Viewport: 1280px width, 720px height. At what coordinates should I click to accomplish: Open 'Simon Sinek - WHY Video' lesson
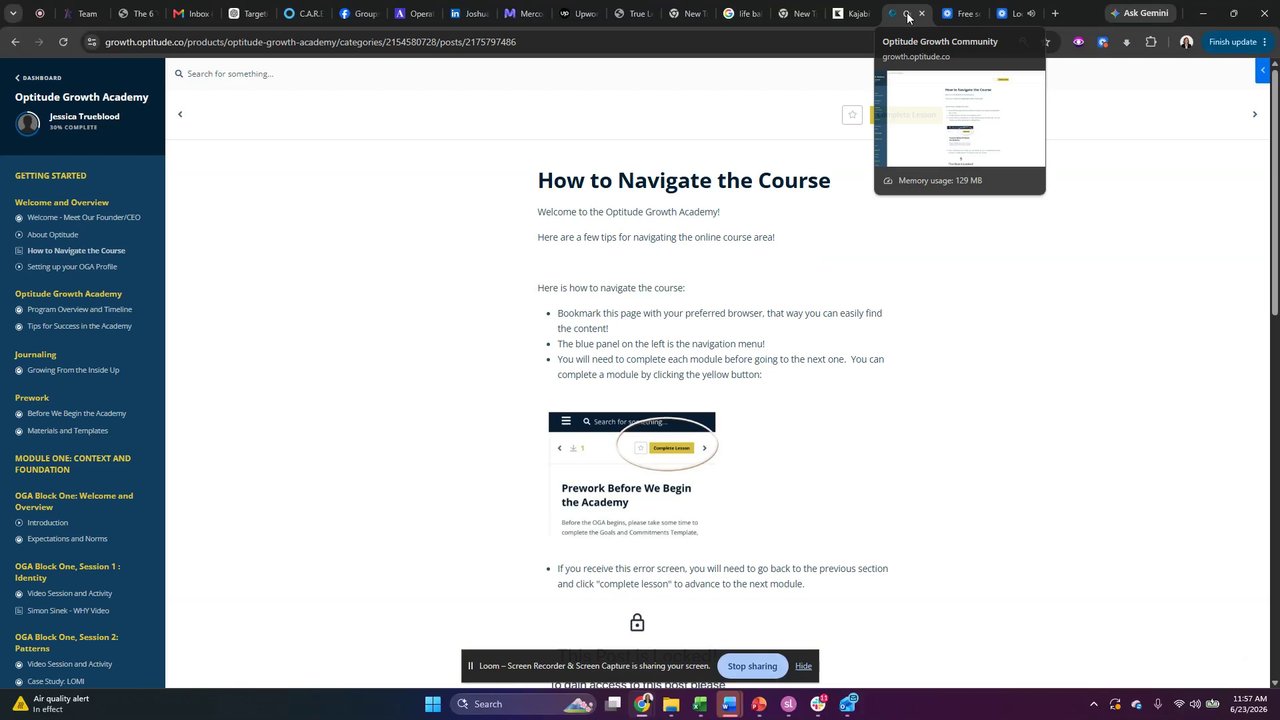tap(68, 611)
